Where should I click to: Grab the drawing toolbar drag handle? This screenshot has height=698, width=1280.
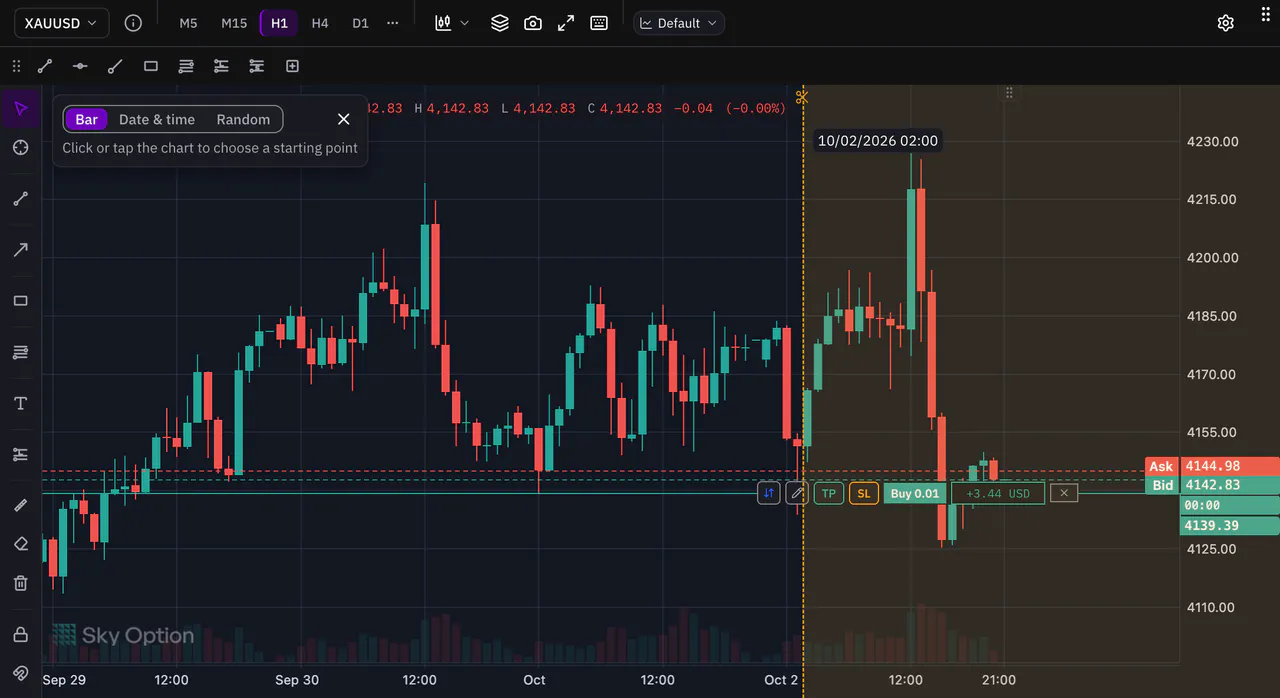pos(16,66)
